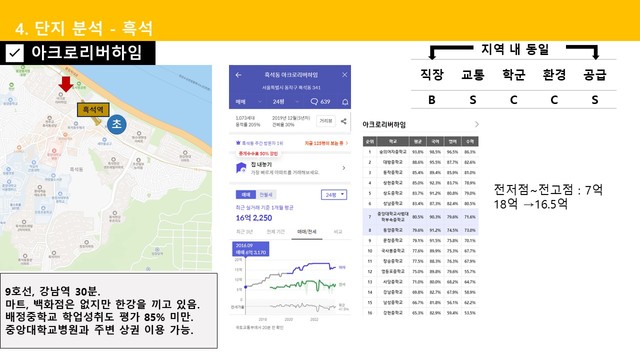640x360 pixels.
Task: Select the last chart tab labeled 비교
Action: (338, 232)
